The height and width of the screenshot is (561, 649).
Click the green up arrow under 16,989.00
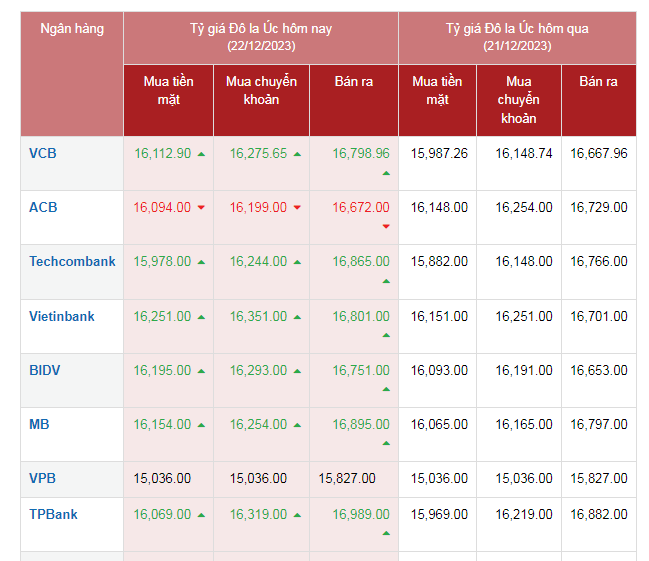coord(386,534)
